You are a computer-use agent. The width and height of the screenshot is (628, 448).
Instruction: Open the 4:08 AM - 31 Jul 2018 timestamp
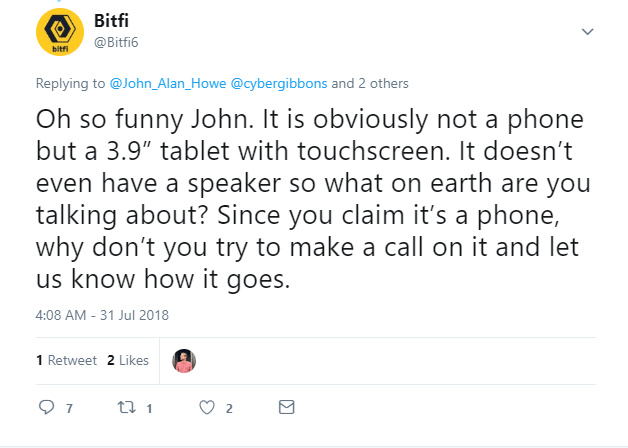[x=102, y=314]
